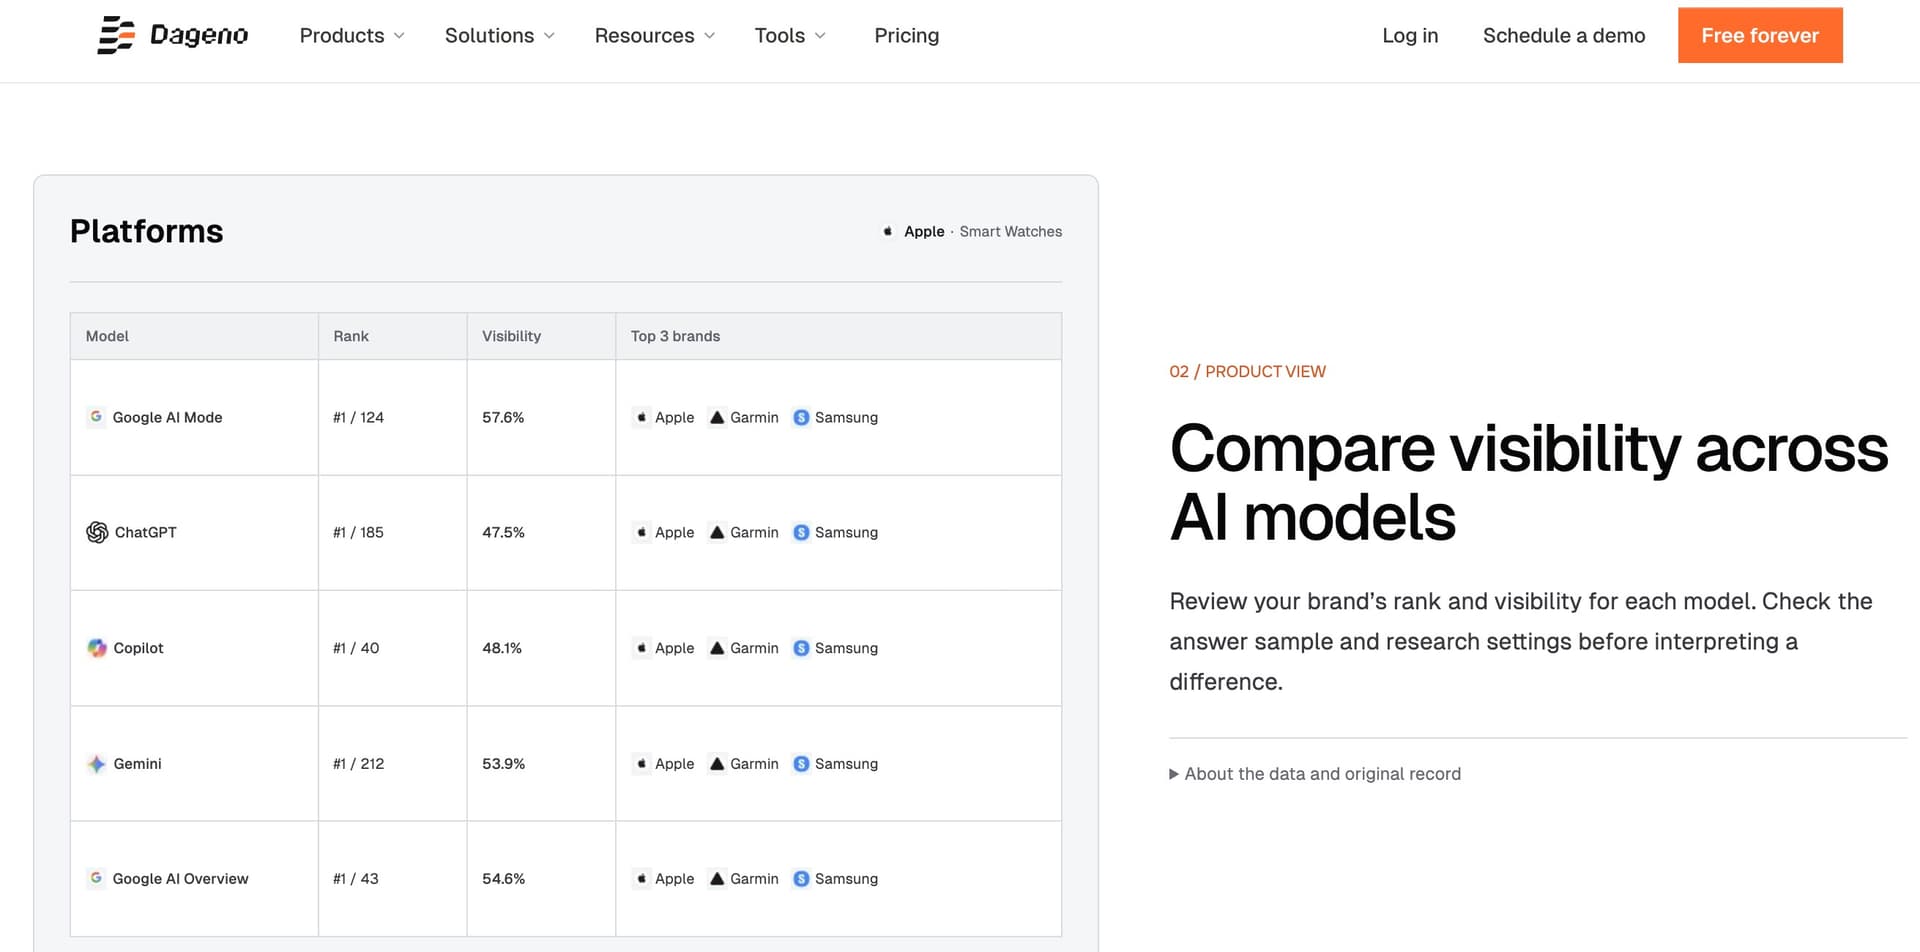Screen dimensions: 1920x952
Task: Click the Garmin icon in the Gemini row
Action: 717,764
